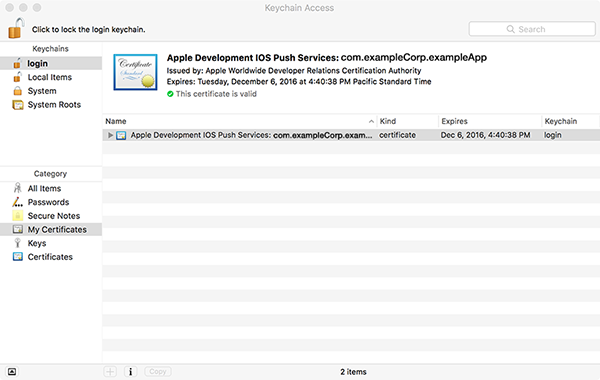Viewport: 600px width, 380px height.
Task: Sort by the Kind column header
Action: [408, 121]
